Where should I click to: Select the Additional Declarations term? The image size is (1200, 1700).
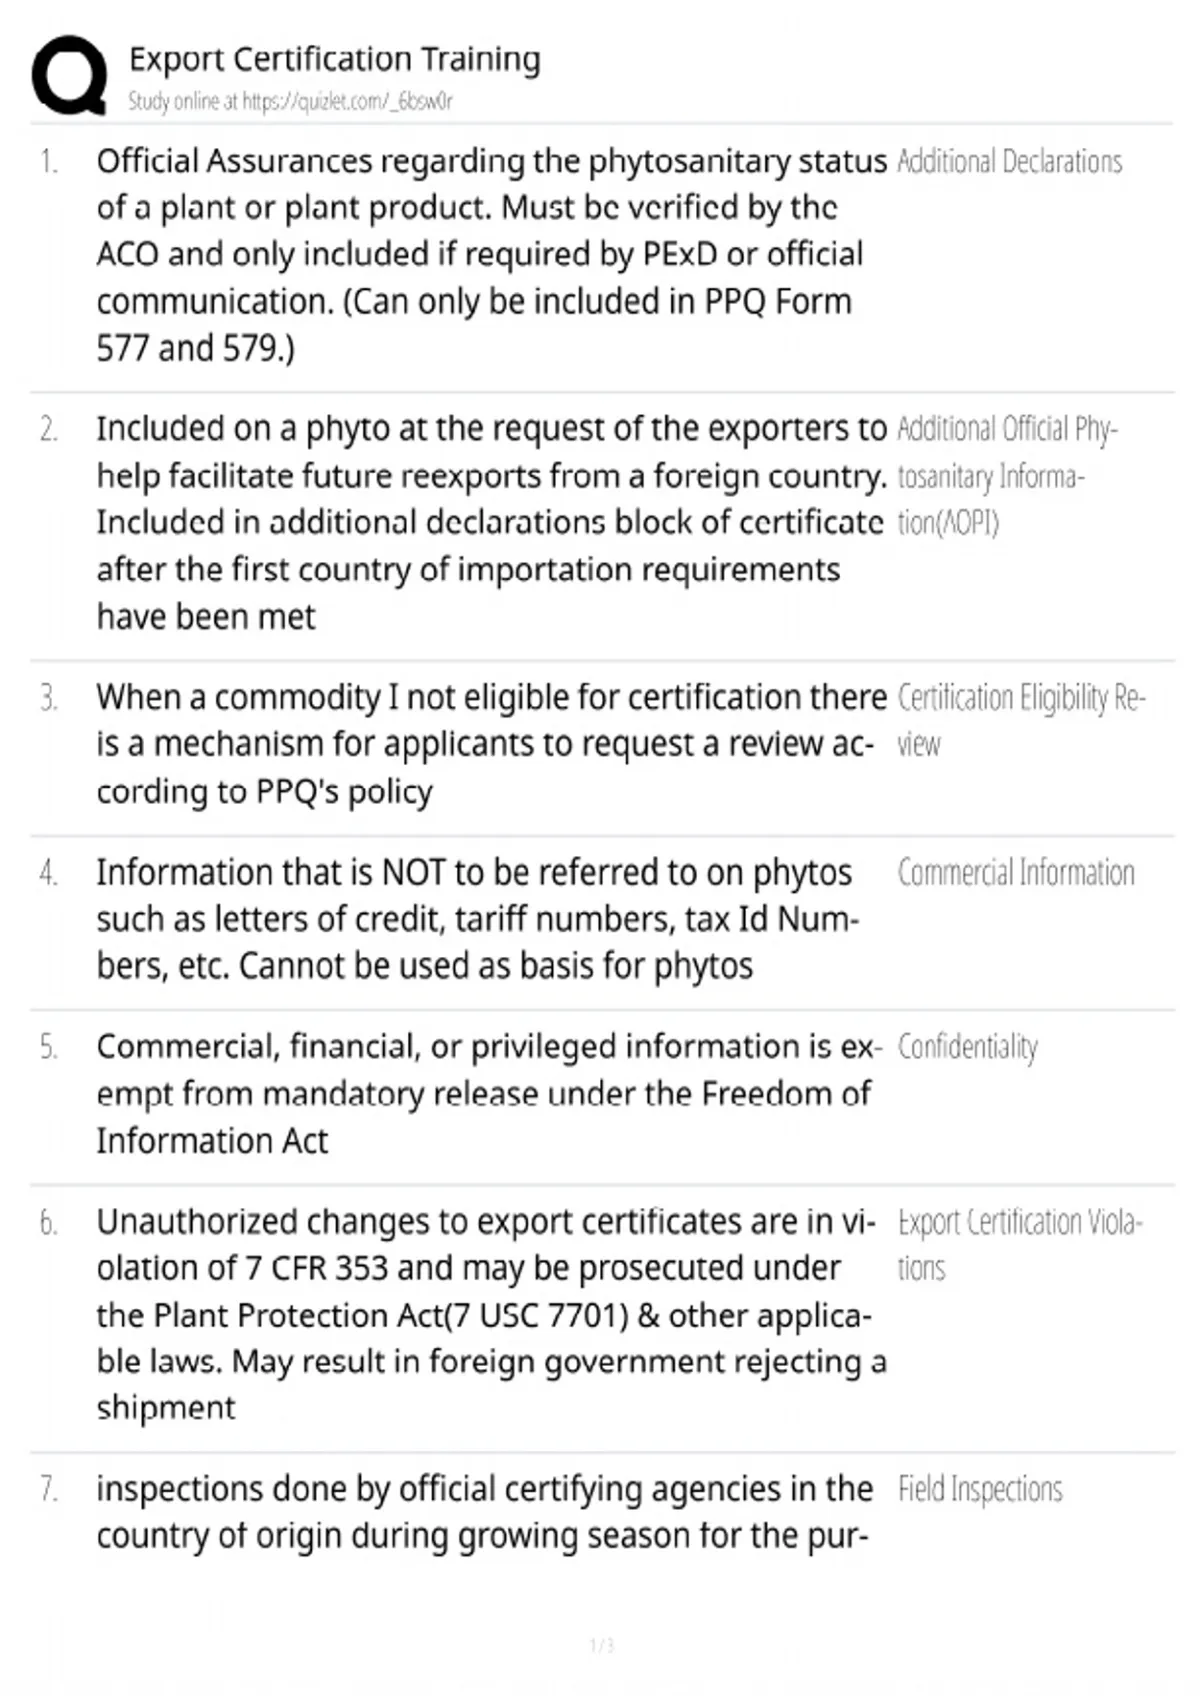point(1010,162)
